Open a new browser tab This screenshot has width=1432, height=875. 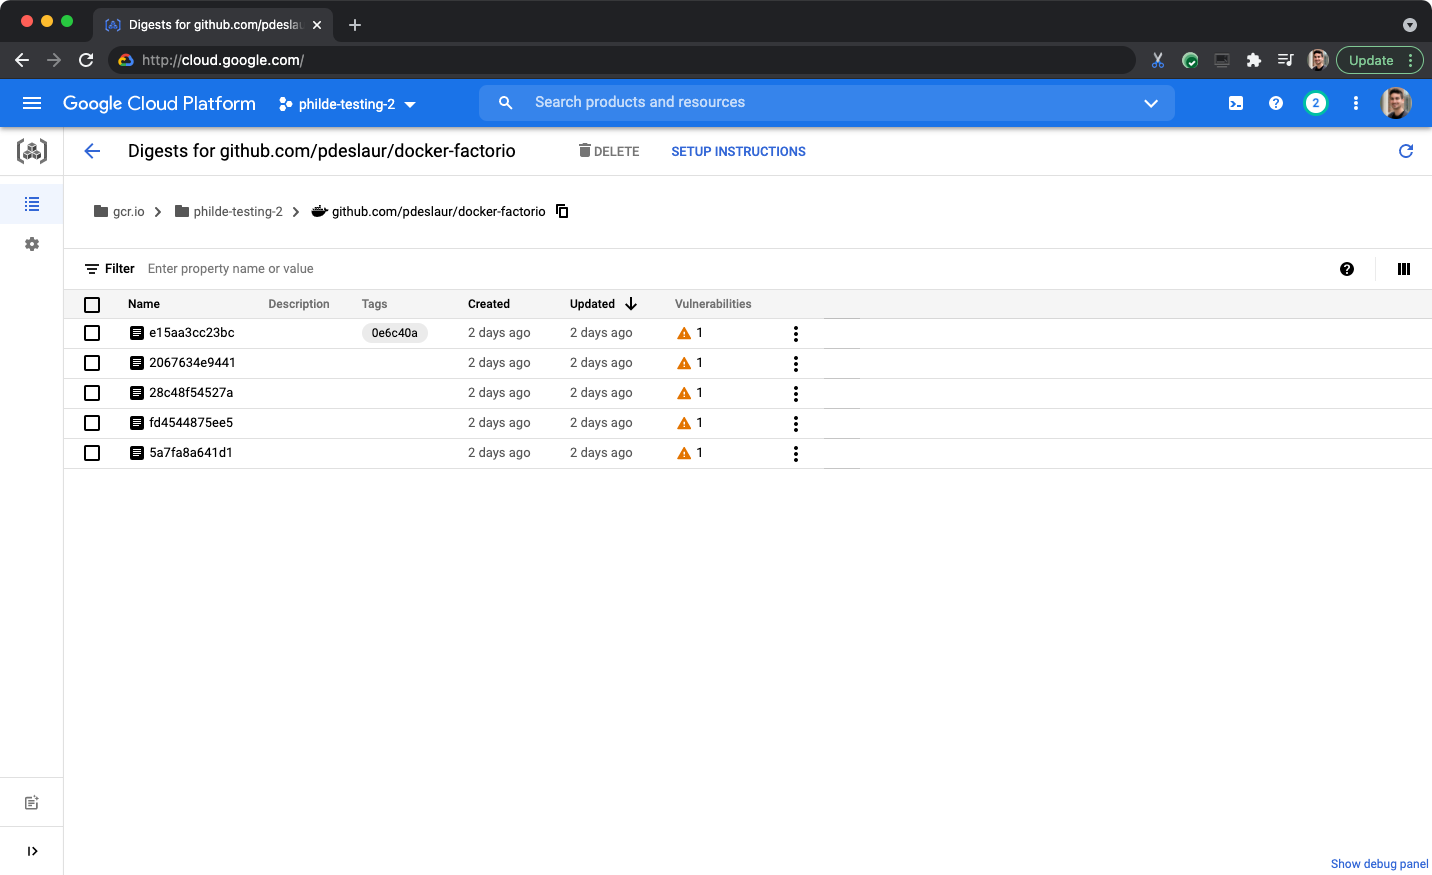(355, 25)
